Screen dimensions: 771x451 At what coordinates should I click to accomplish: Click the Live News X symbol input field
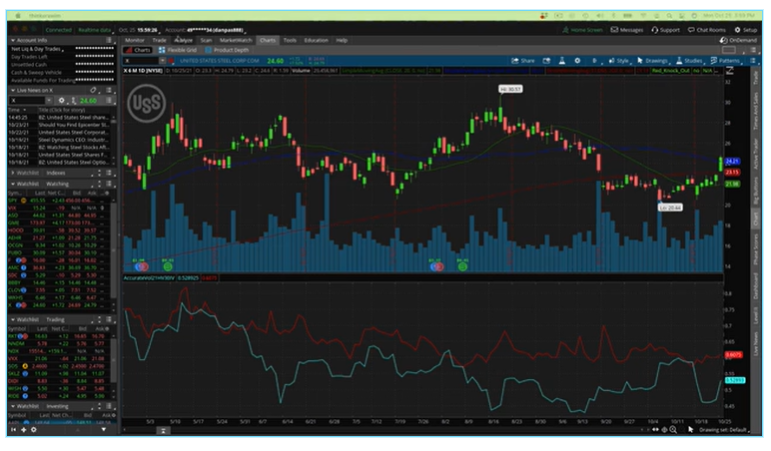pos(27,100)
